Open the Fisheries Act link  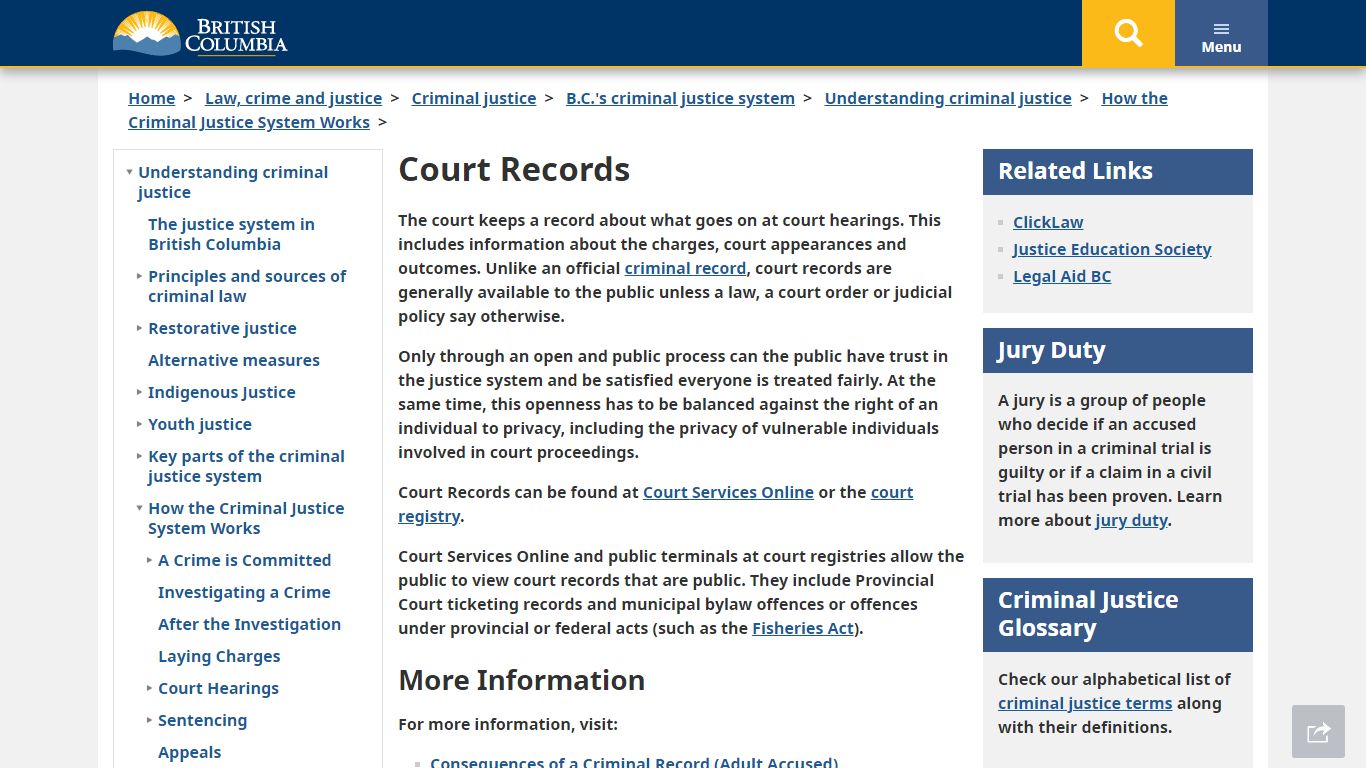[803, 628]
